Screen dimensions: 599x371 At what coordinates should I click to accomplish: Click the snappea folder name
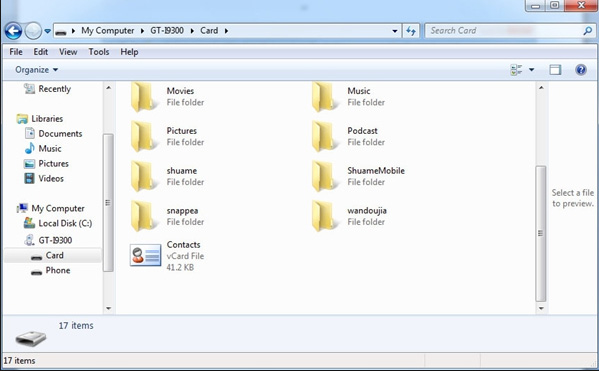tap(182, 211)
